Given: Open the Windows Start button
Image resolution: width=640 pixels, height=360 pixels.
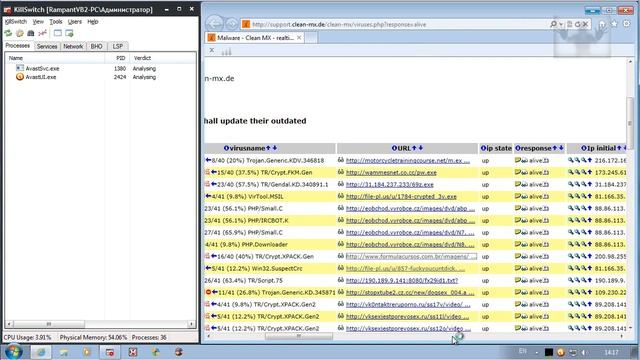Looking at the screenshot, I should tap(13, 352).
